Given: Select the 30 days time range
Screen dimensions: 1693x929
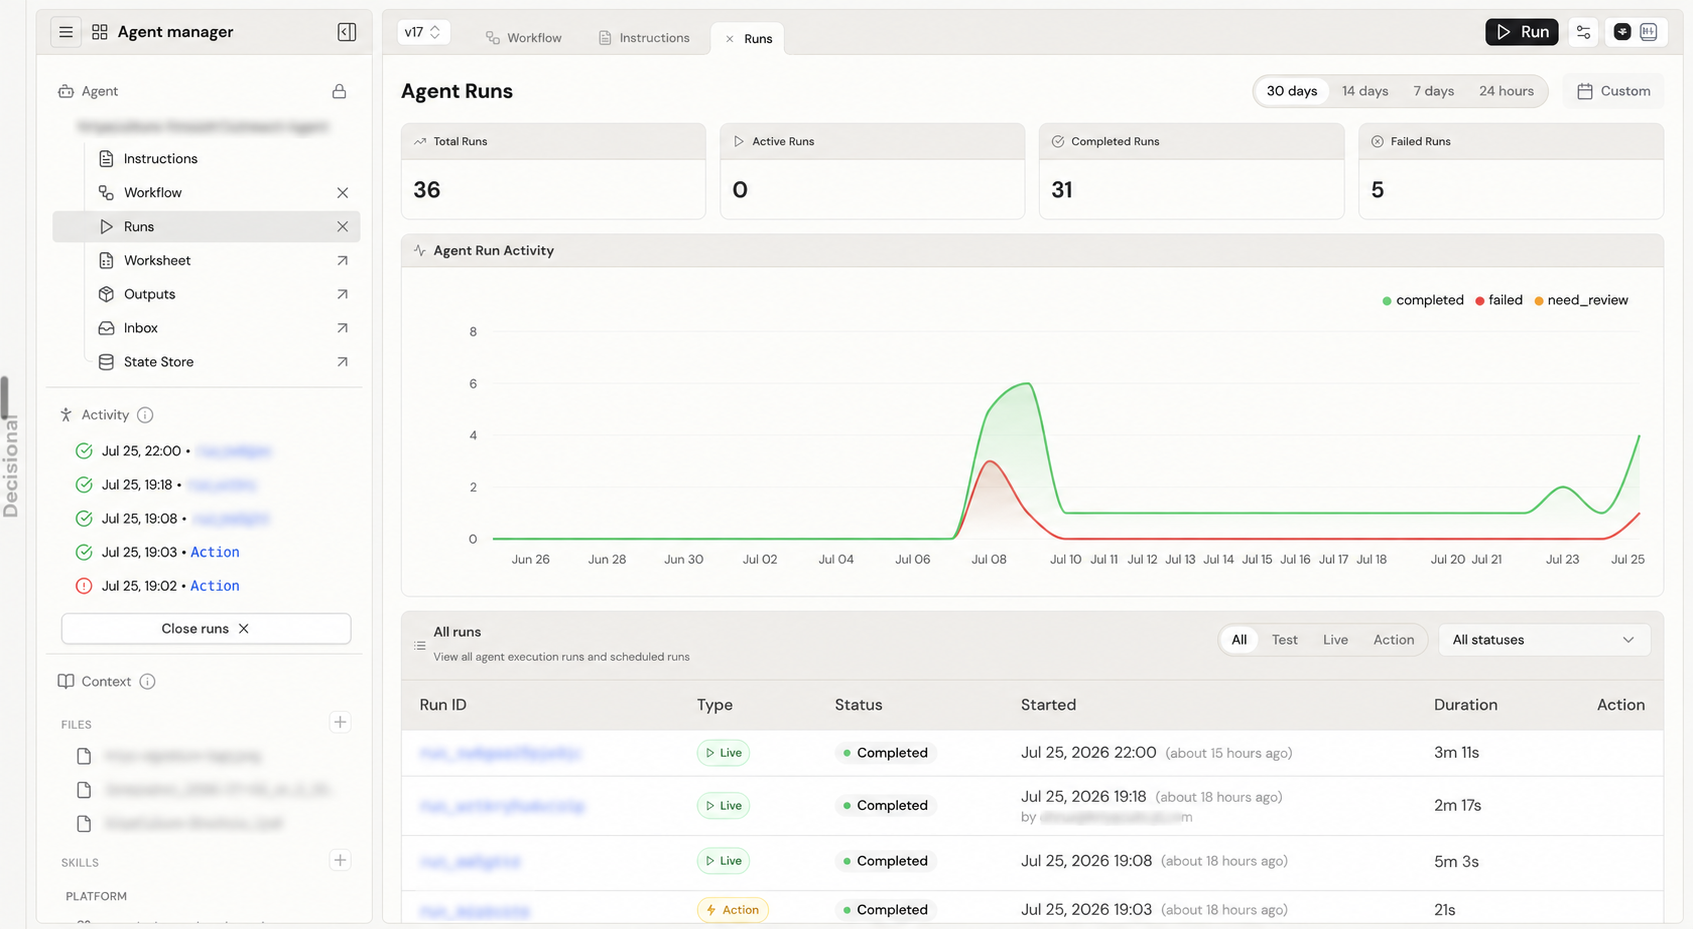Looking at the screenshot, I should [x=1292, y=91].
